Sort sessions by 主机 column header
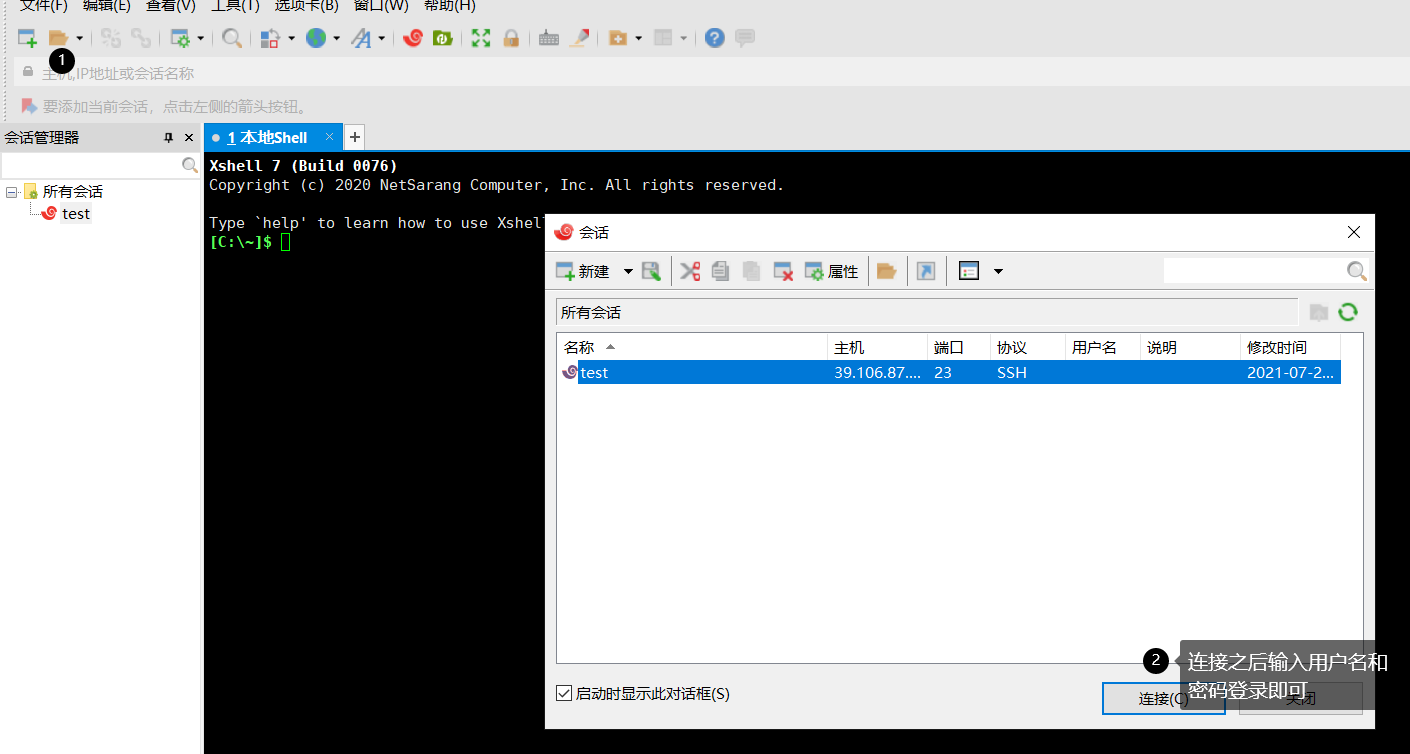Screen dimensions: 1410x754 [x=877, y=347]
